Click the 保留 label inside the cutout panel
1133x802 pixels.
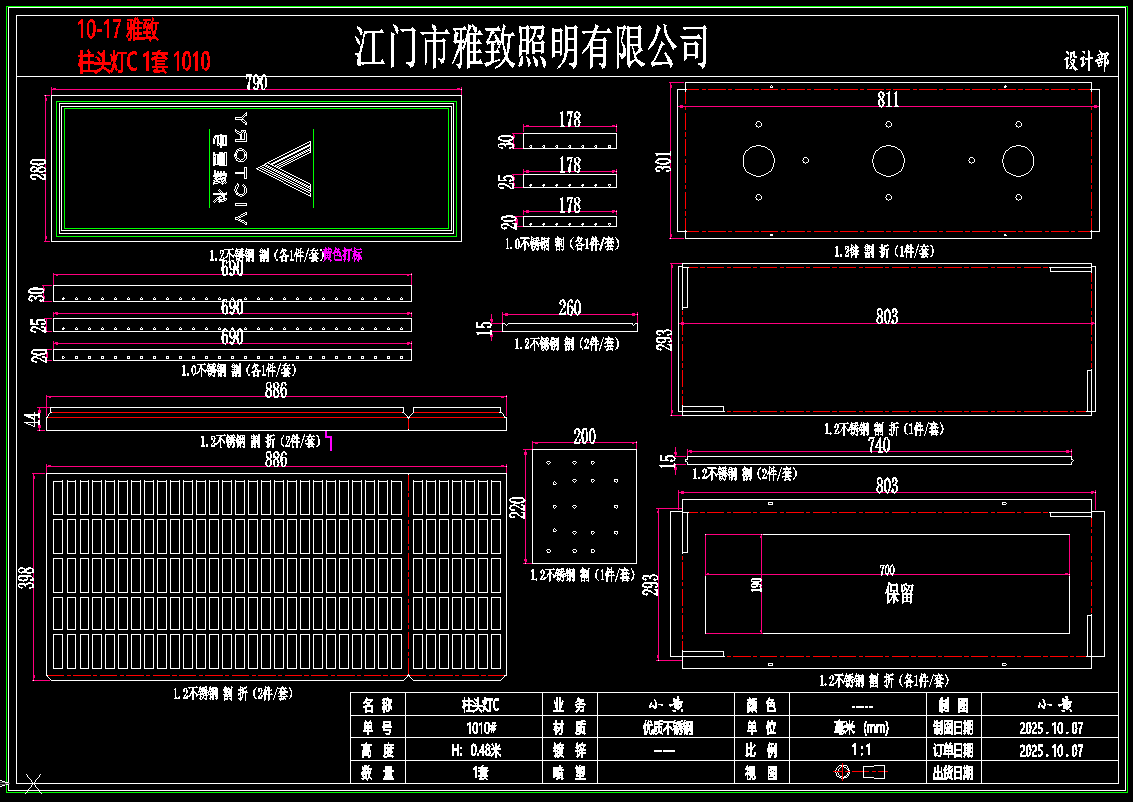(899, 594)
